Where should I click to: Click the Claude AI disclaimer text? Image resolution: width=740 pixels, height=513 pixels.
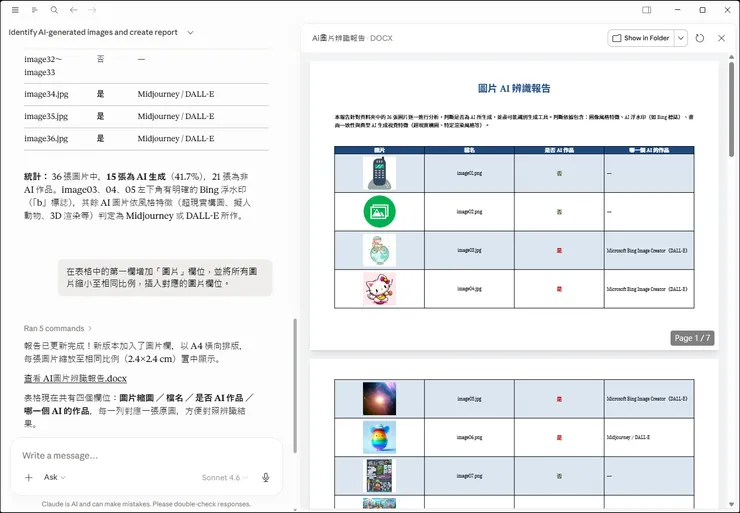[x=146, y=504]
